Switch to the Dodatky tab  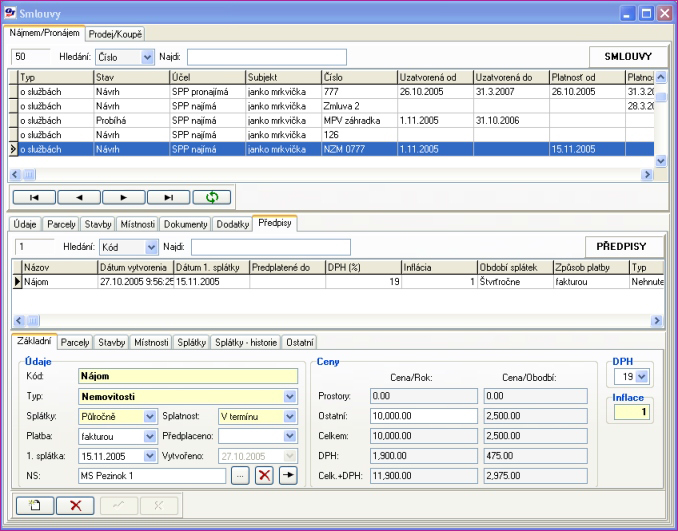[x=233, y=224]
